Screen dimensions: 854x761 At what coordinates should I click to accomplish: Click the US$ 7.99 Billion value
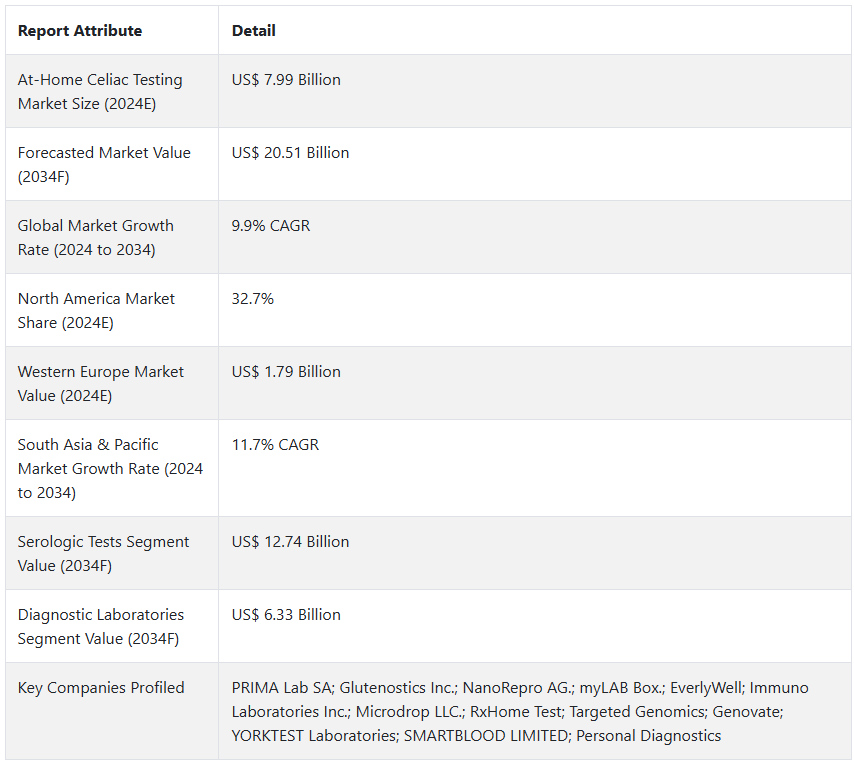[286, 80]
